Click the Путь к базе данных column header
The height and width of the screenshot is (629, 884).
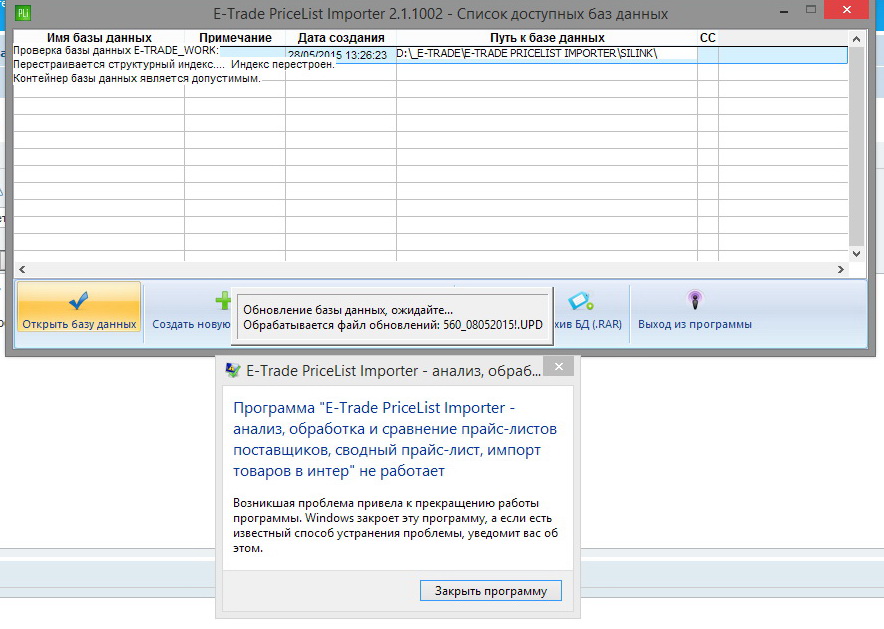[x=547, y=38]
